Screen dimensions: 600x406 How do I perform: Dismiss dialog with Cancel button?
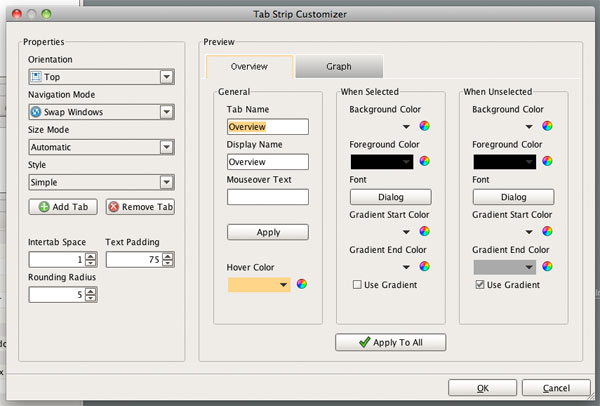click(x=556, y=388)
